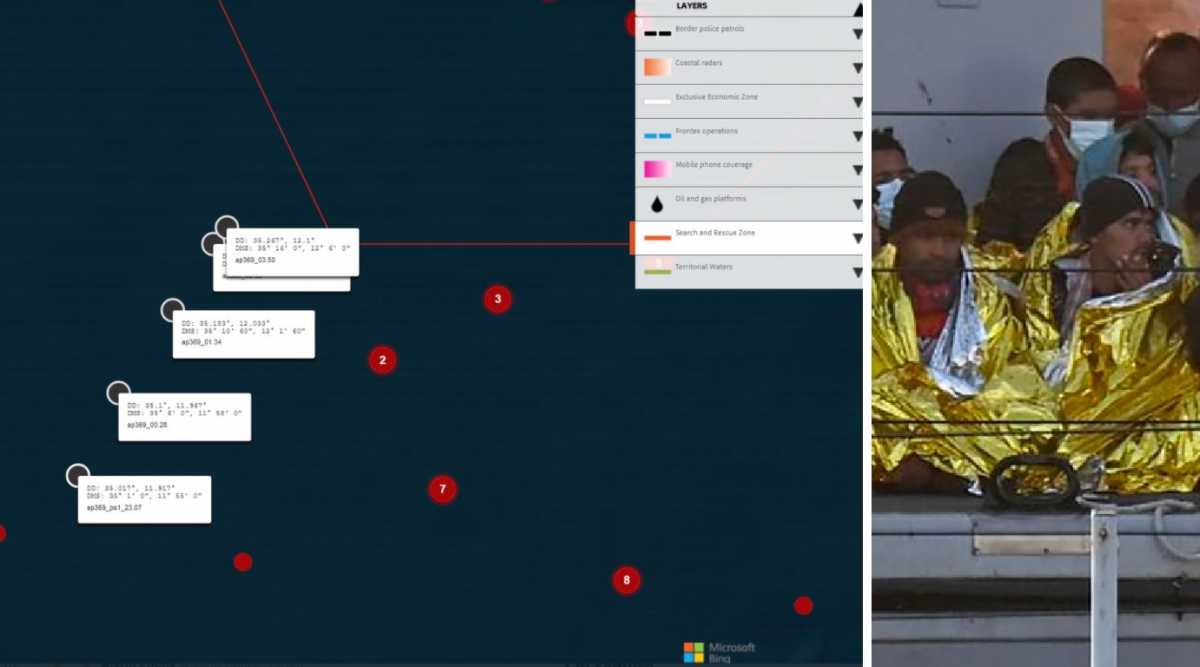This screenshot has width=1200, height=667.
Task: Click the rescued migrants photo
Action: tap(1036, 333)
